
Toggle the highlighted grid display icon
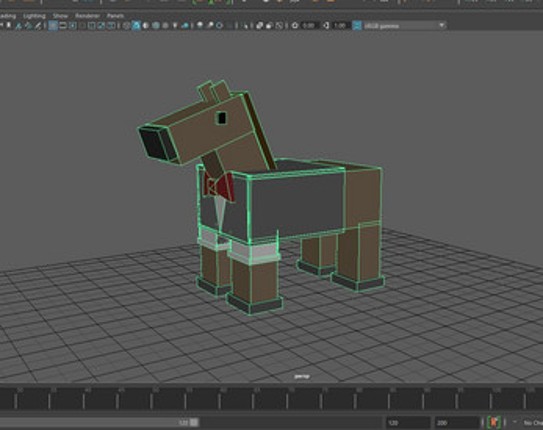53,26
